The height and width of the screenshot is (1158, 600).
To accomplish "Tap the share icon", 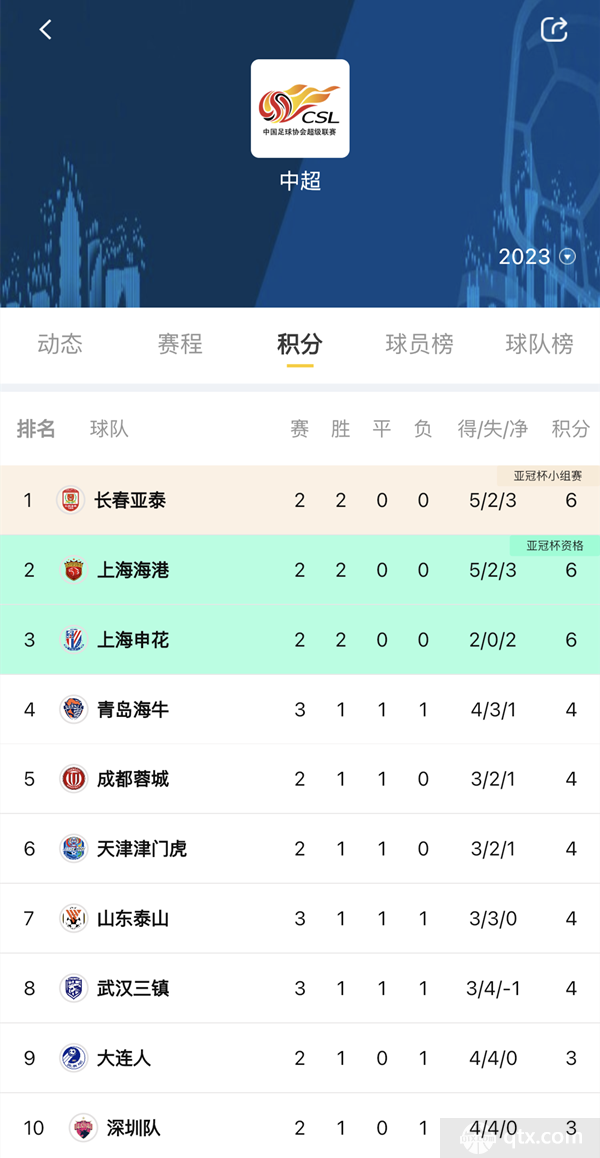I will (x=554, y=30).
